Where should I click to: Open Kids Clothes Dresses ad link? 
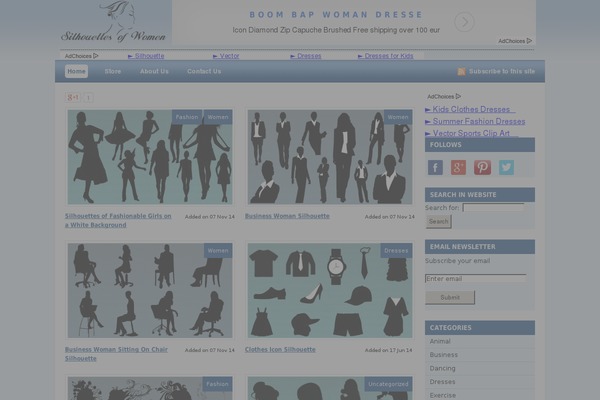470,109
